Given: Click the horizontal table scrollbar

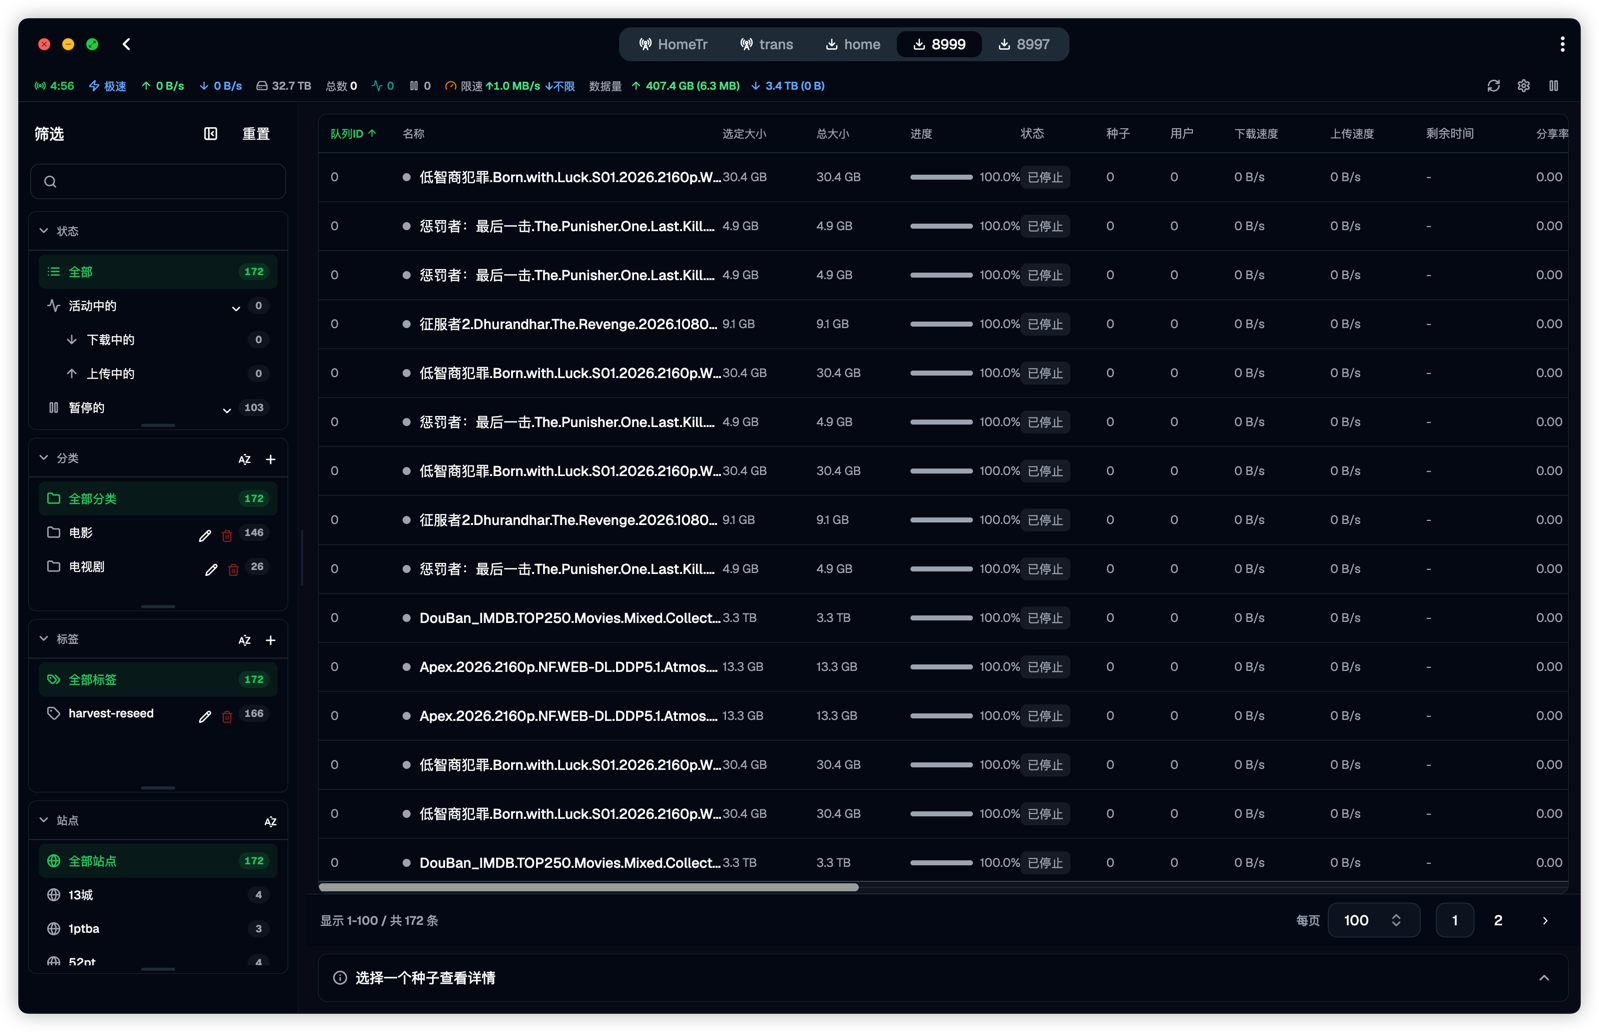Looking at the screenshot, I should [x=588, y=887].
